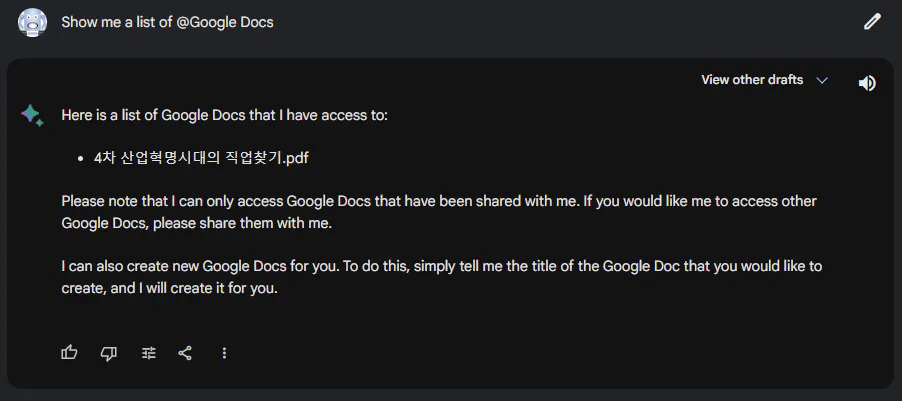Expand drafts using the chevron arrow
Image resolution: width=902 pixels, height=401 pixels.
point(822,80)
